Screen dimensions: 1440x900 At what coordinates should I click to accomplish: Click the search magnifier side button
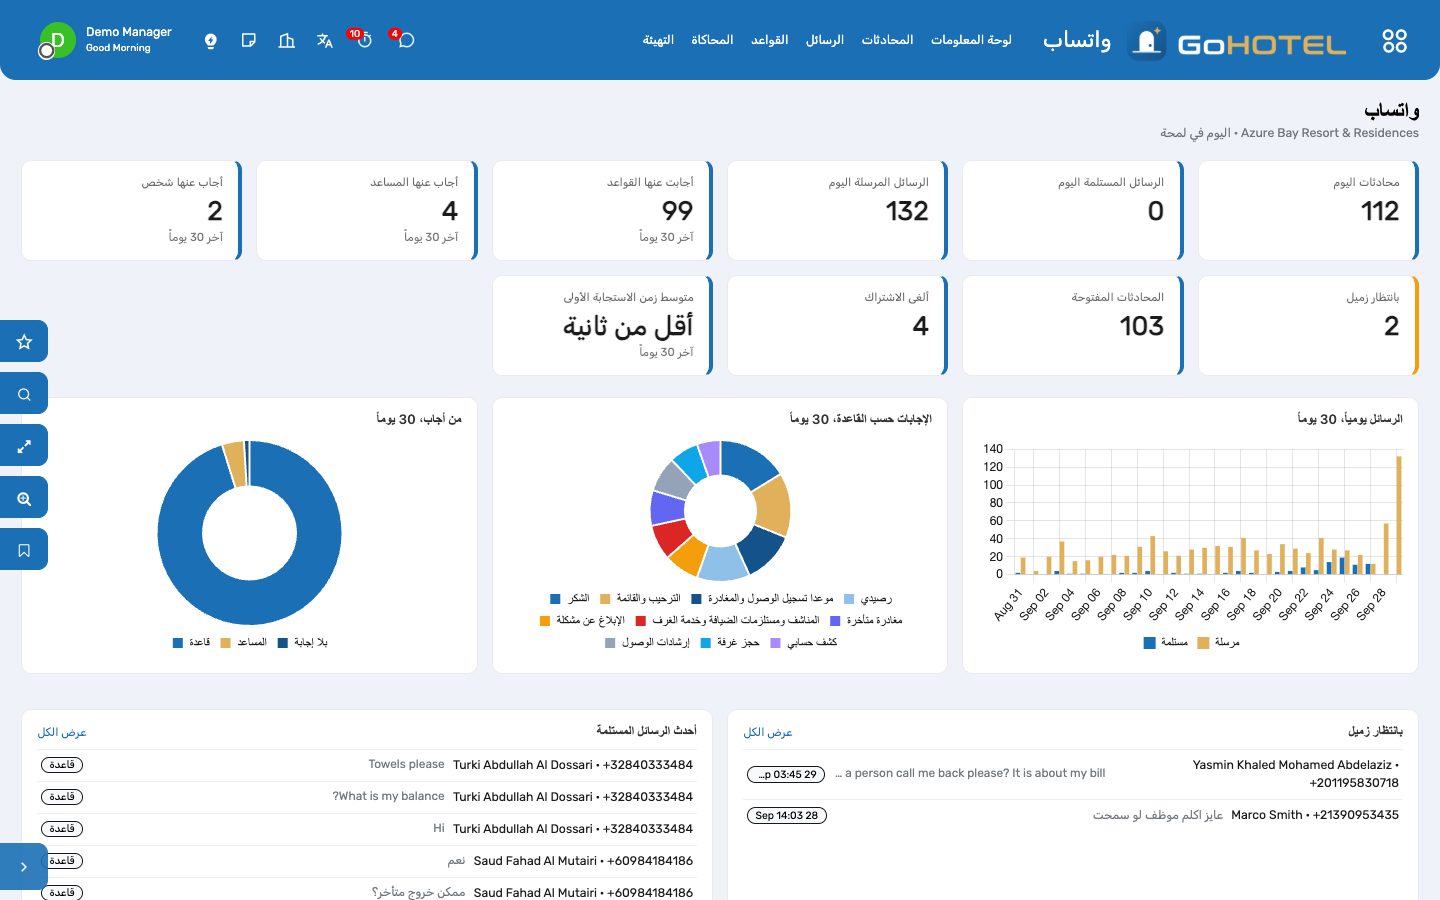pos(24,394)
